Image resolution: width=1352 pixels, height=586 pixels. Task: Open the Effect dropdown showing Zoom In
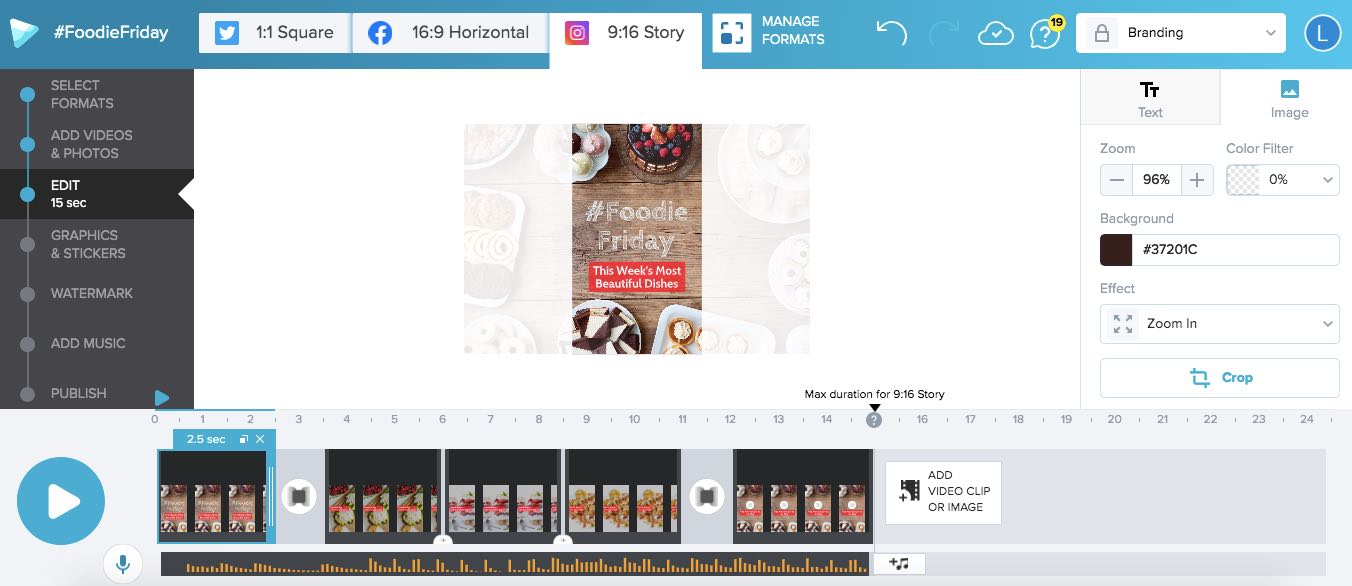click(1220, 324)
